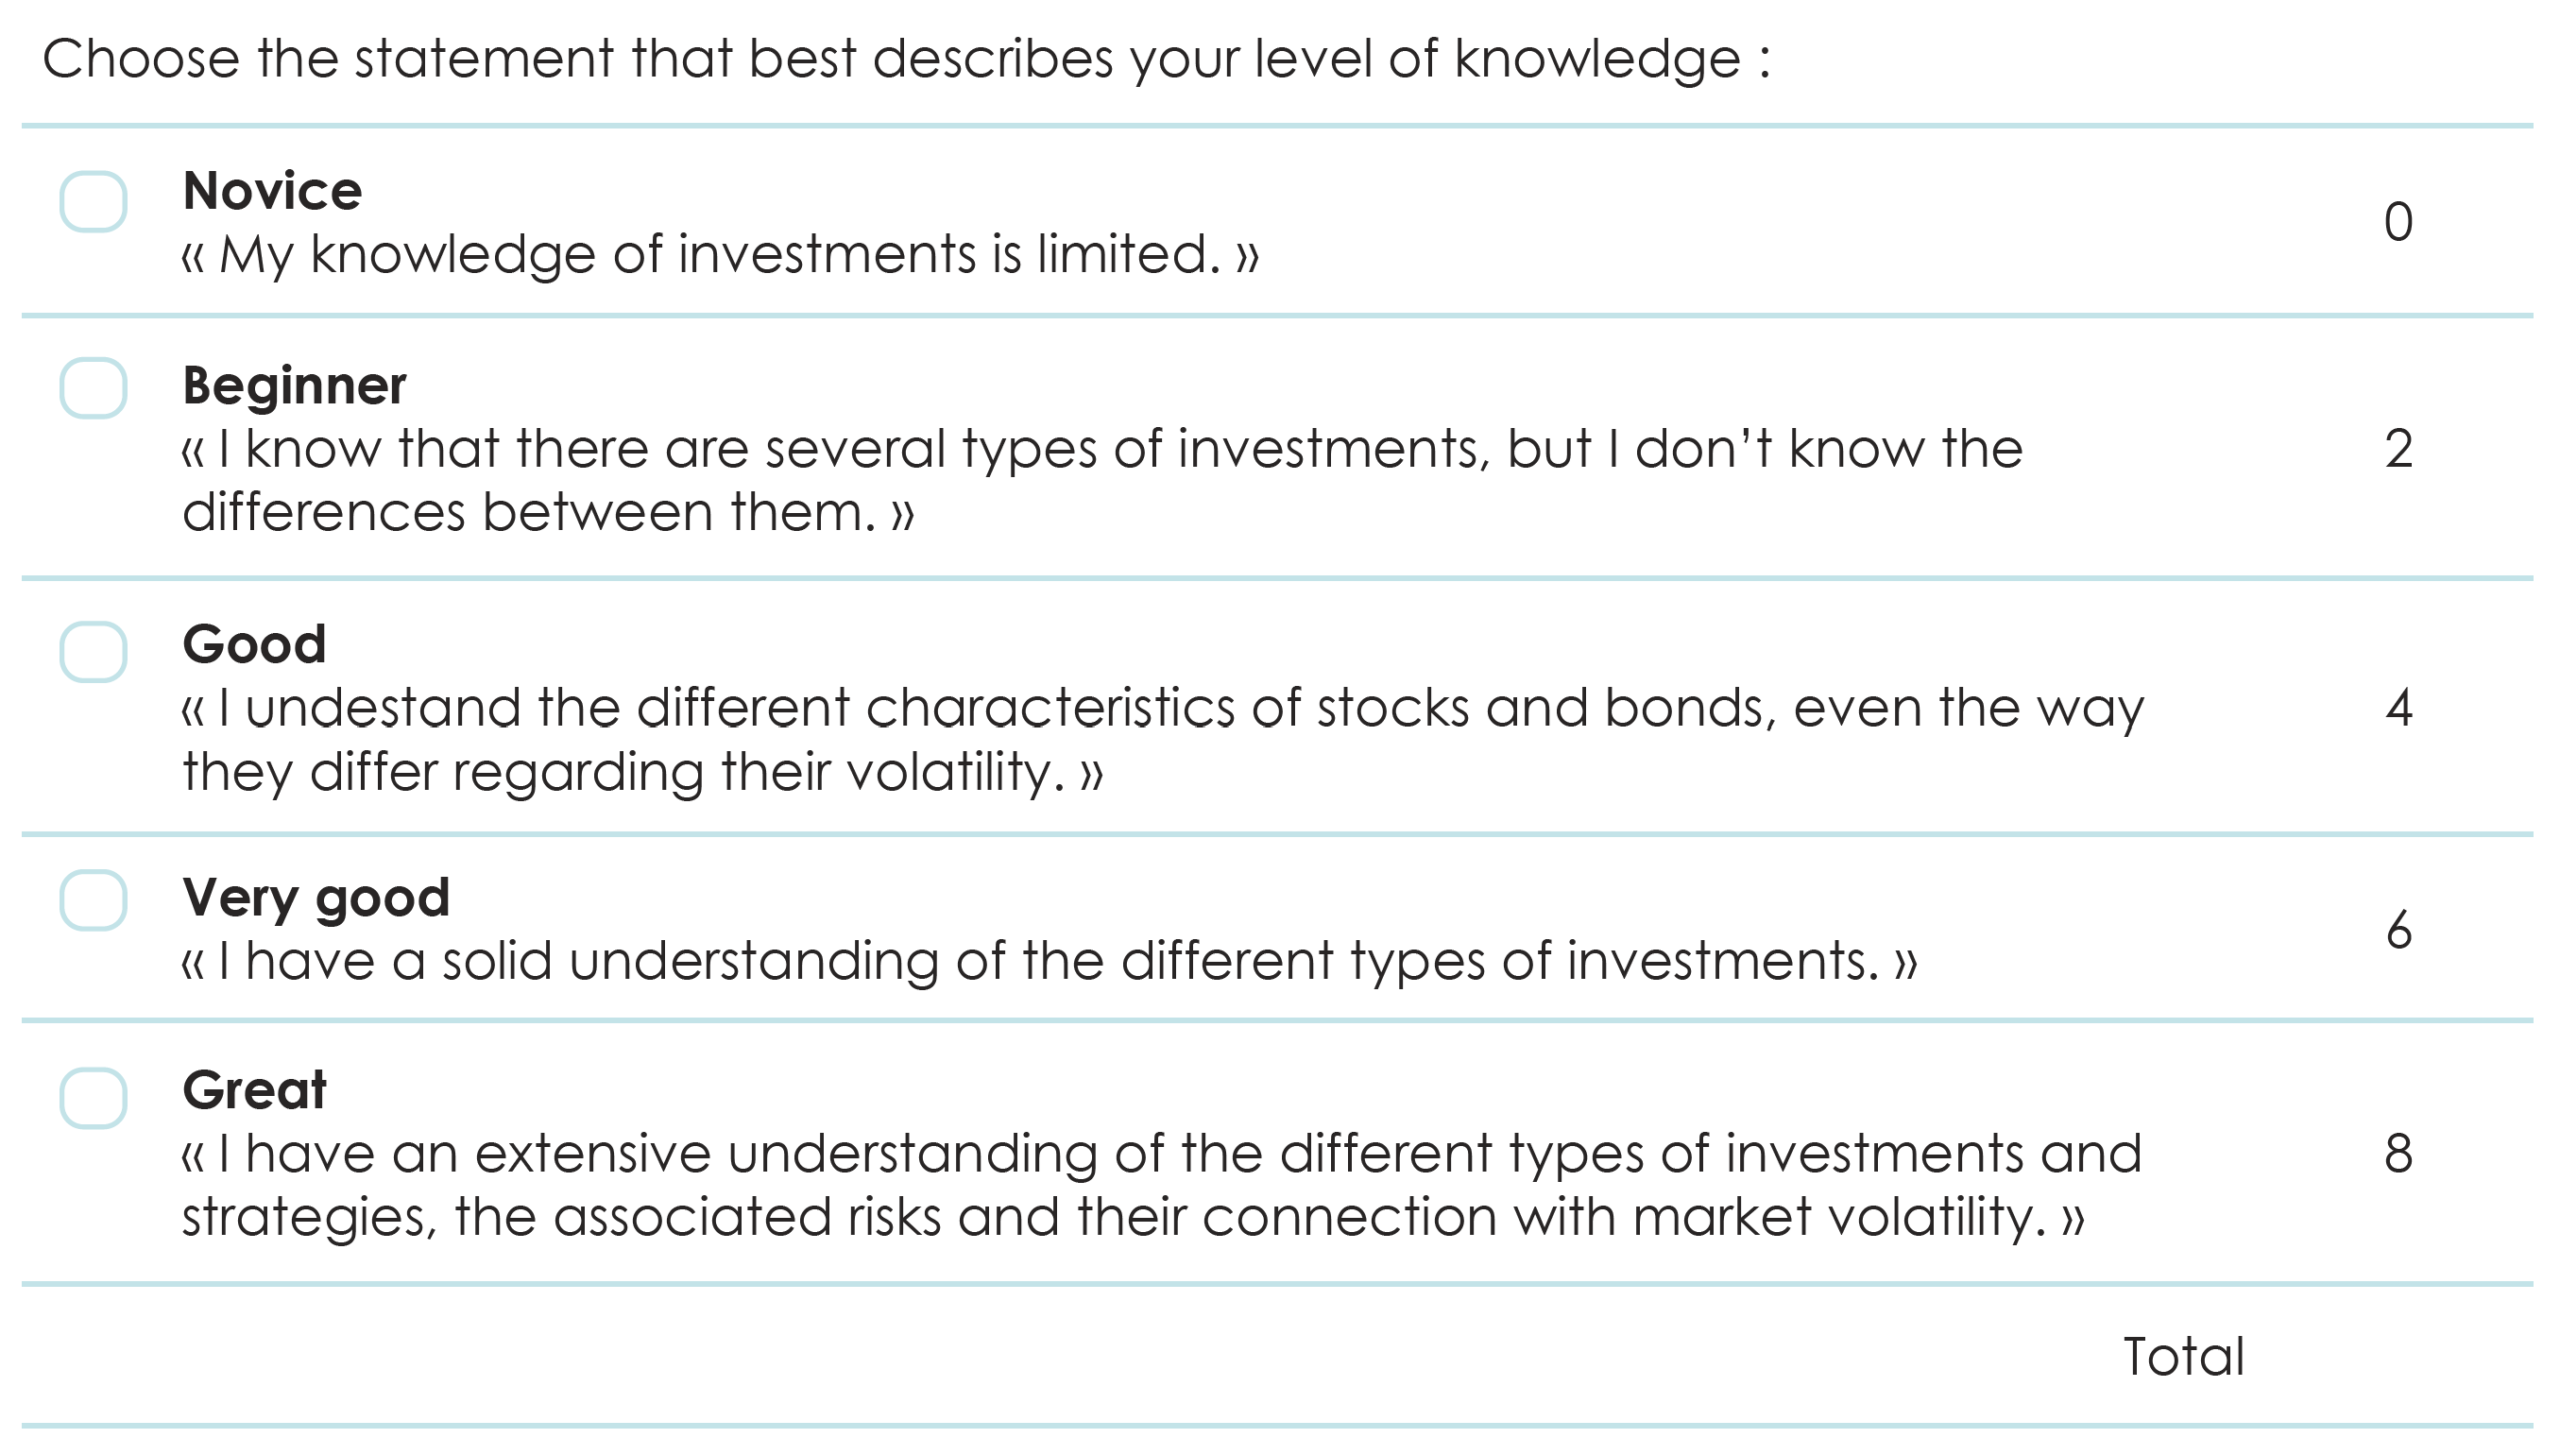The image size is (2560, 1455).
Task: Check the Novice option checkbox
Action: point(93,201)
